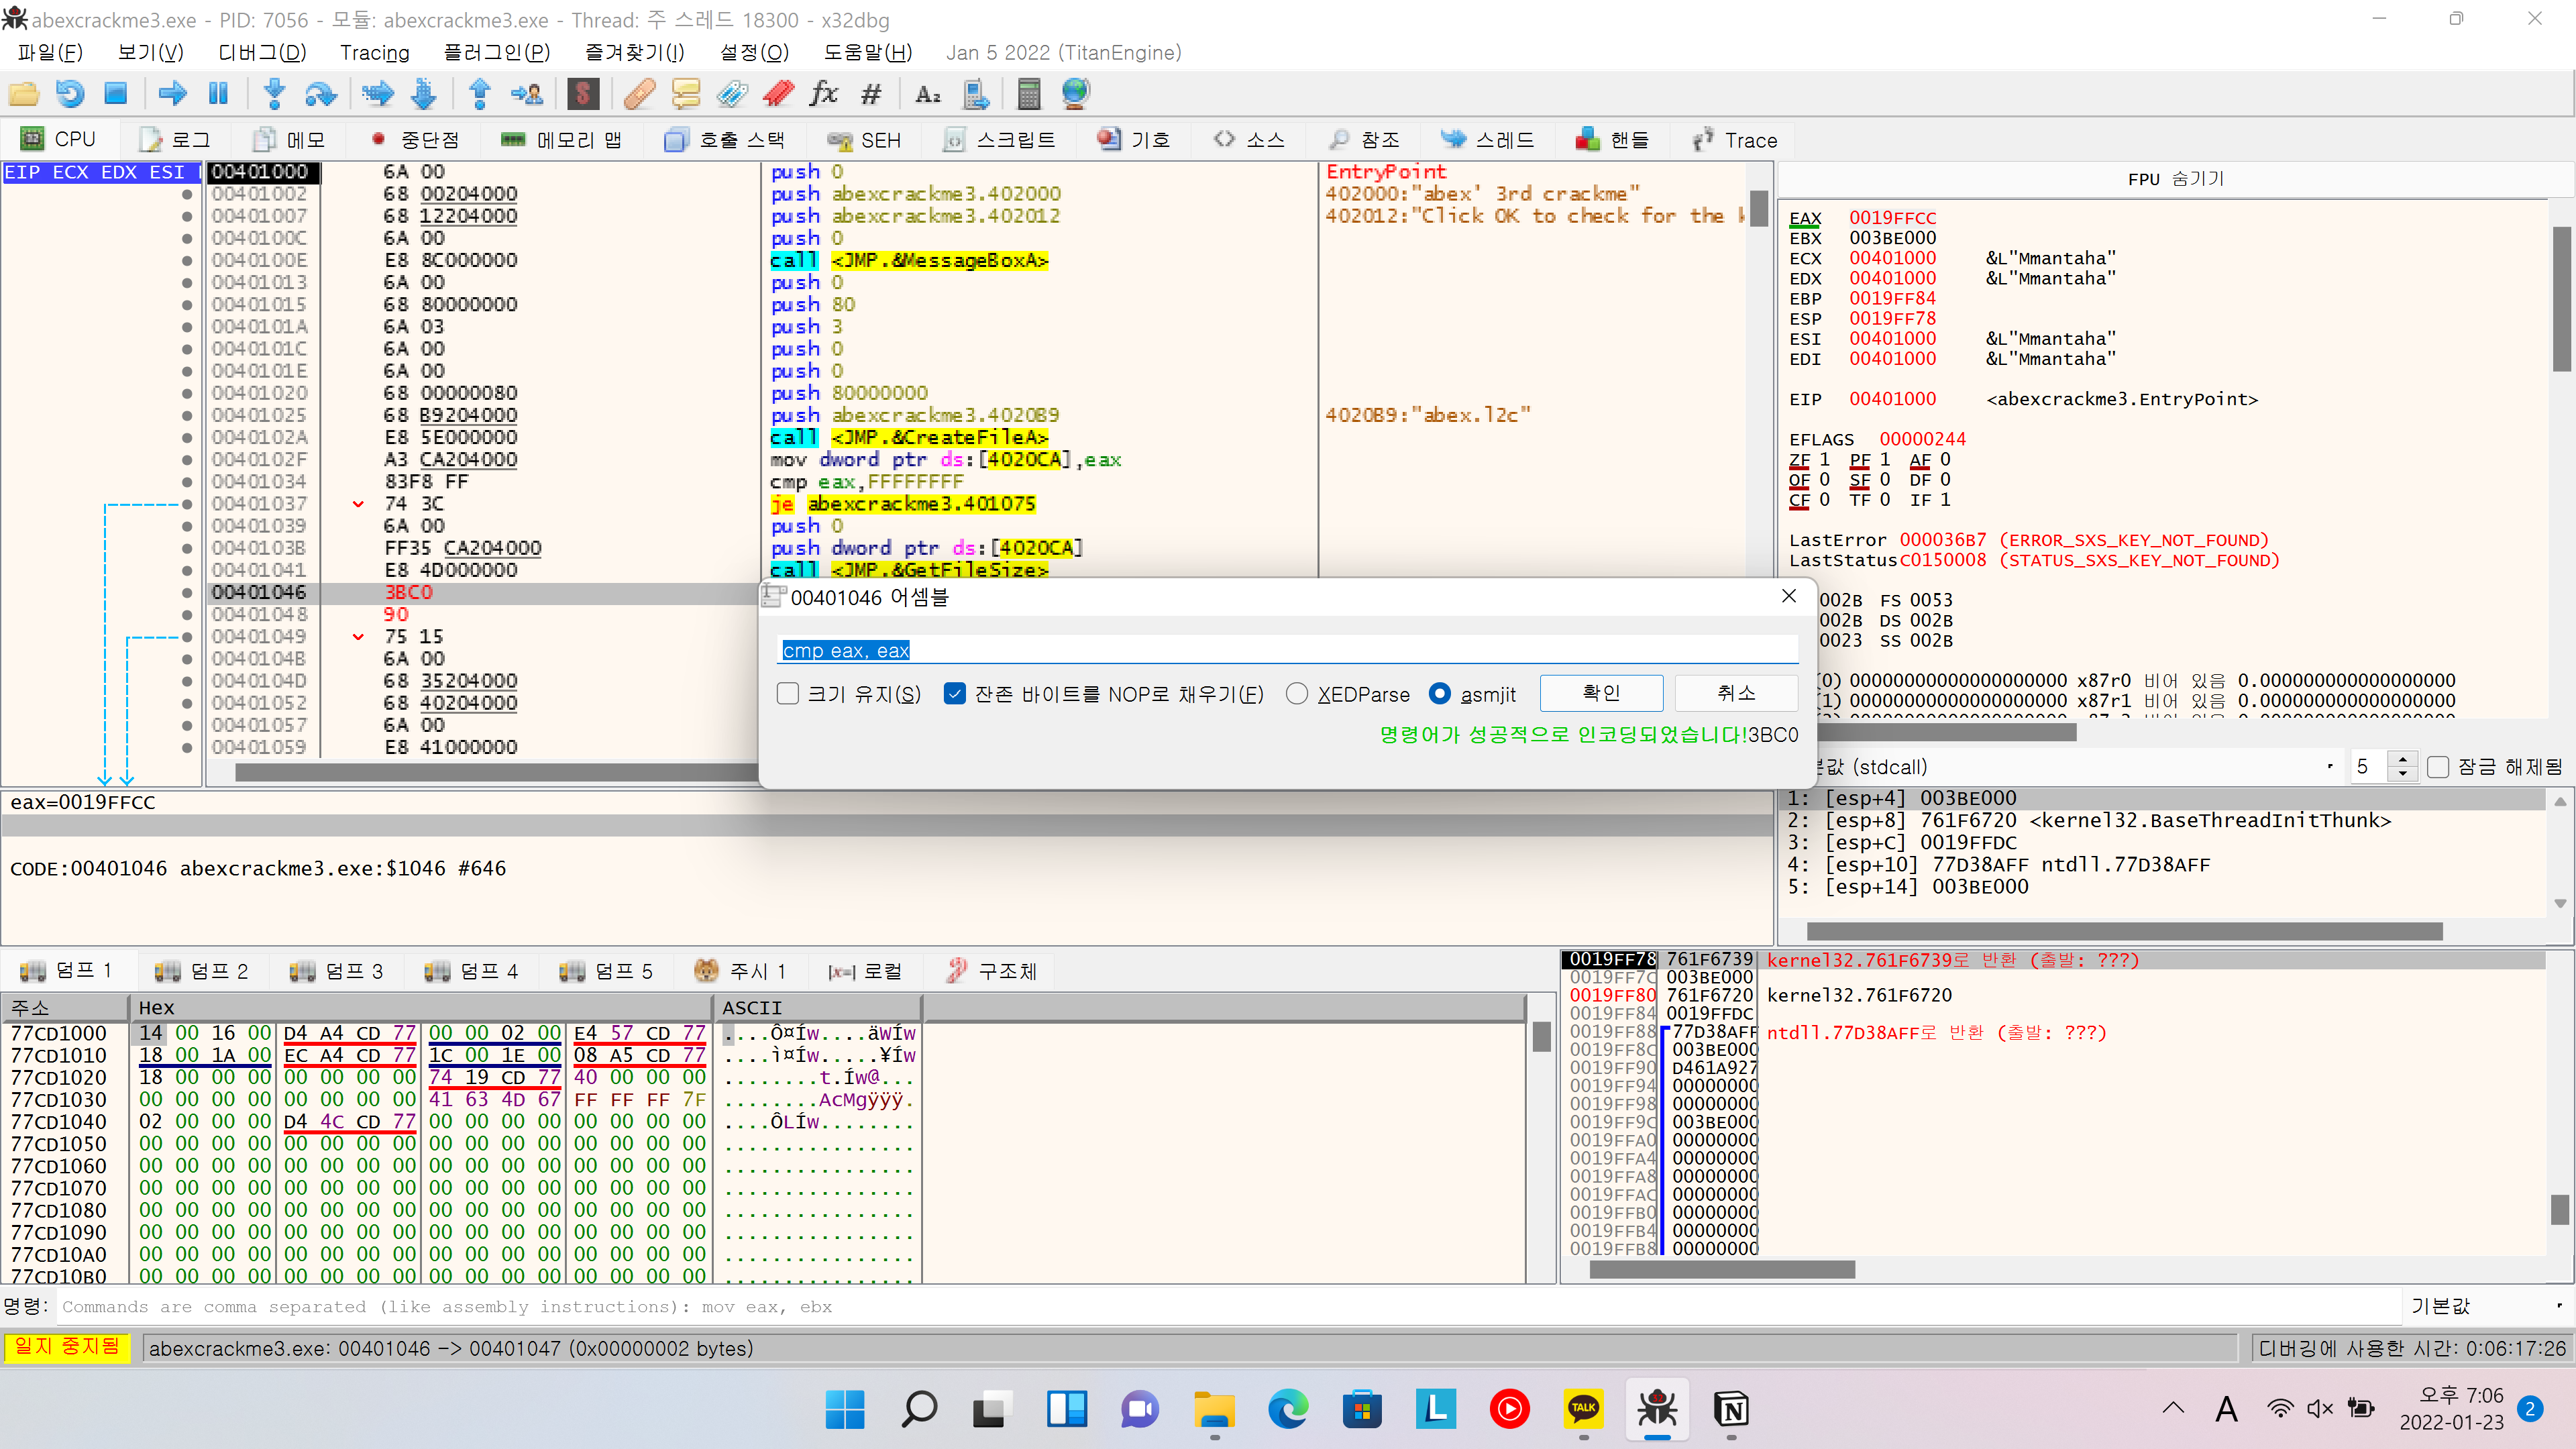Click the Az font/appearance icon
This screenshot has height=1449, width=2576.
coord(928,94)
